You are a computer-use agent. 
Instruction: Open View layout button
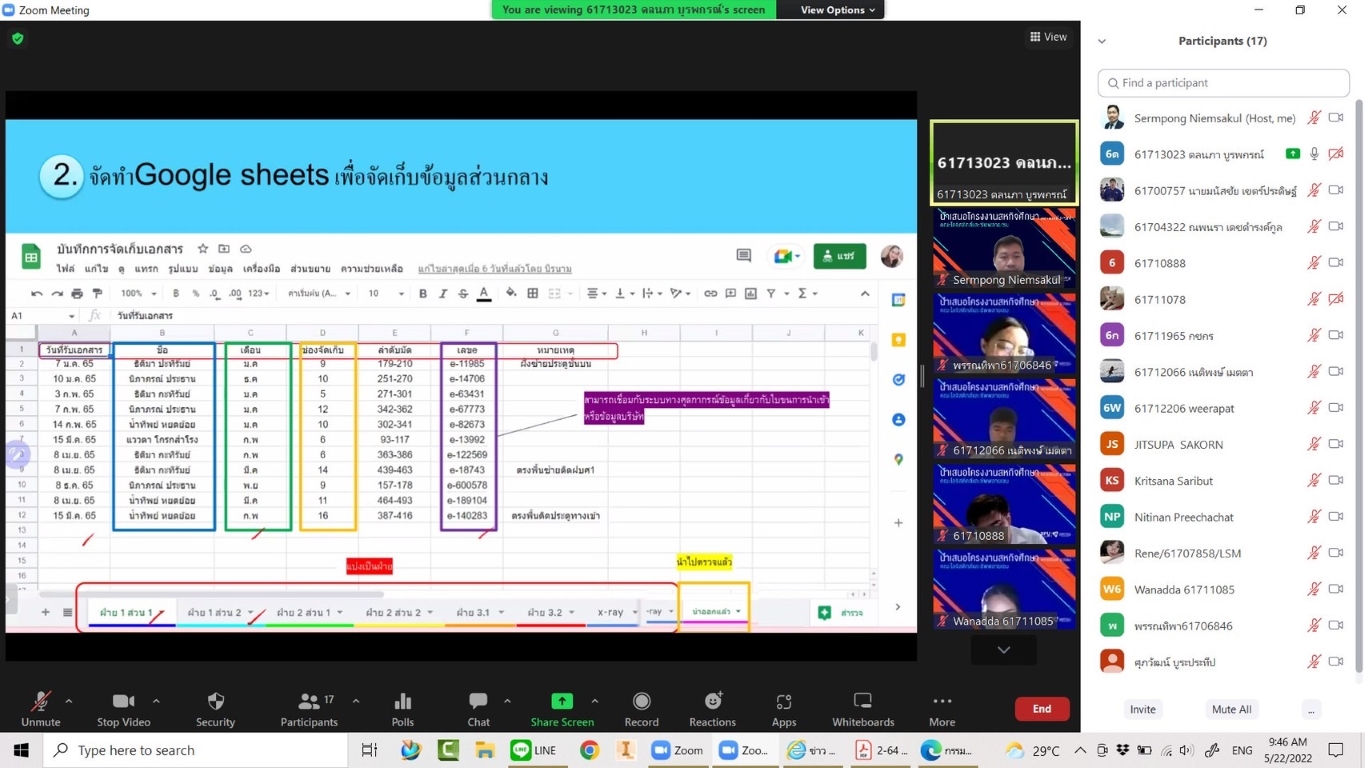[1048, 37]
